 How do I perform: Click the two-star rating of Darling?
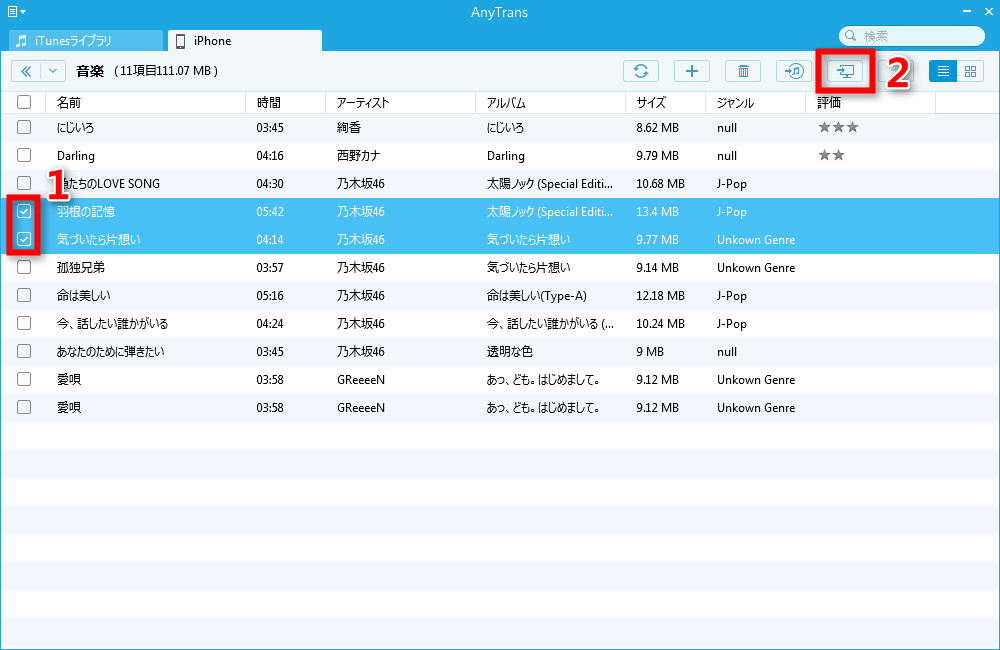click(832, 155)
